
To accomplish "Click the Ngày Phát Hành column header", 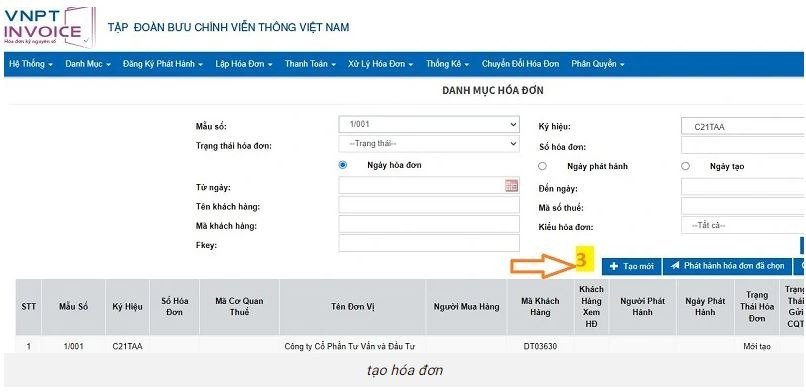I will (x=705, y=307).
